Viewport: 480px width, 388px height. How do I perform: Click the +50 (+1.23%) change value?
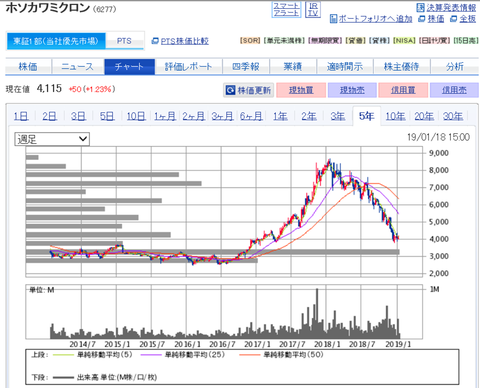(92, 89)
